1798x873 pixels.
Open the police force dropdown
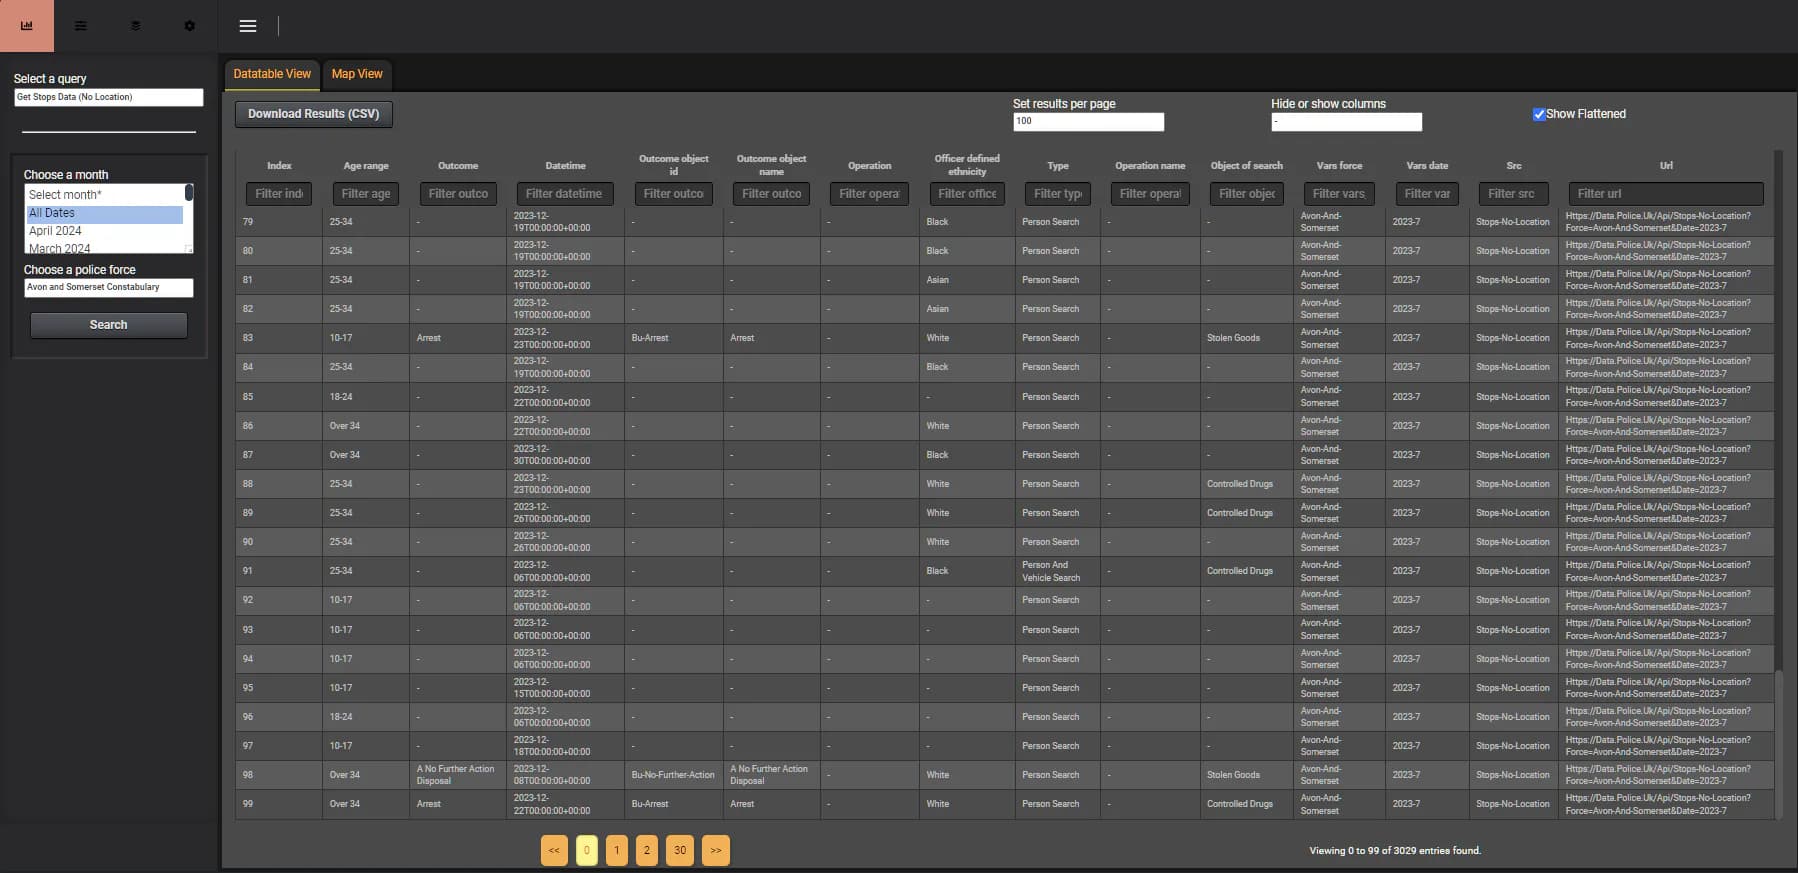[x=109, y=287]
